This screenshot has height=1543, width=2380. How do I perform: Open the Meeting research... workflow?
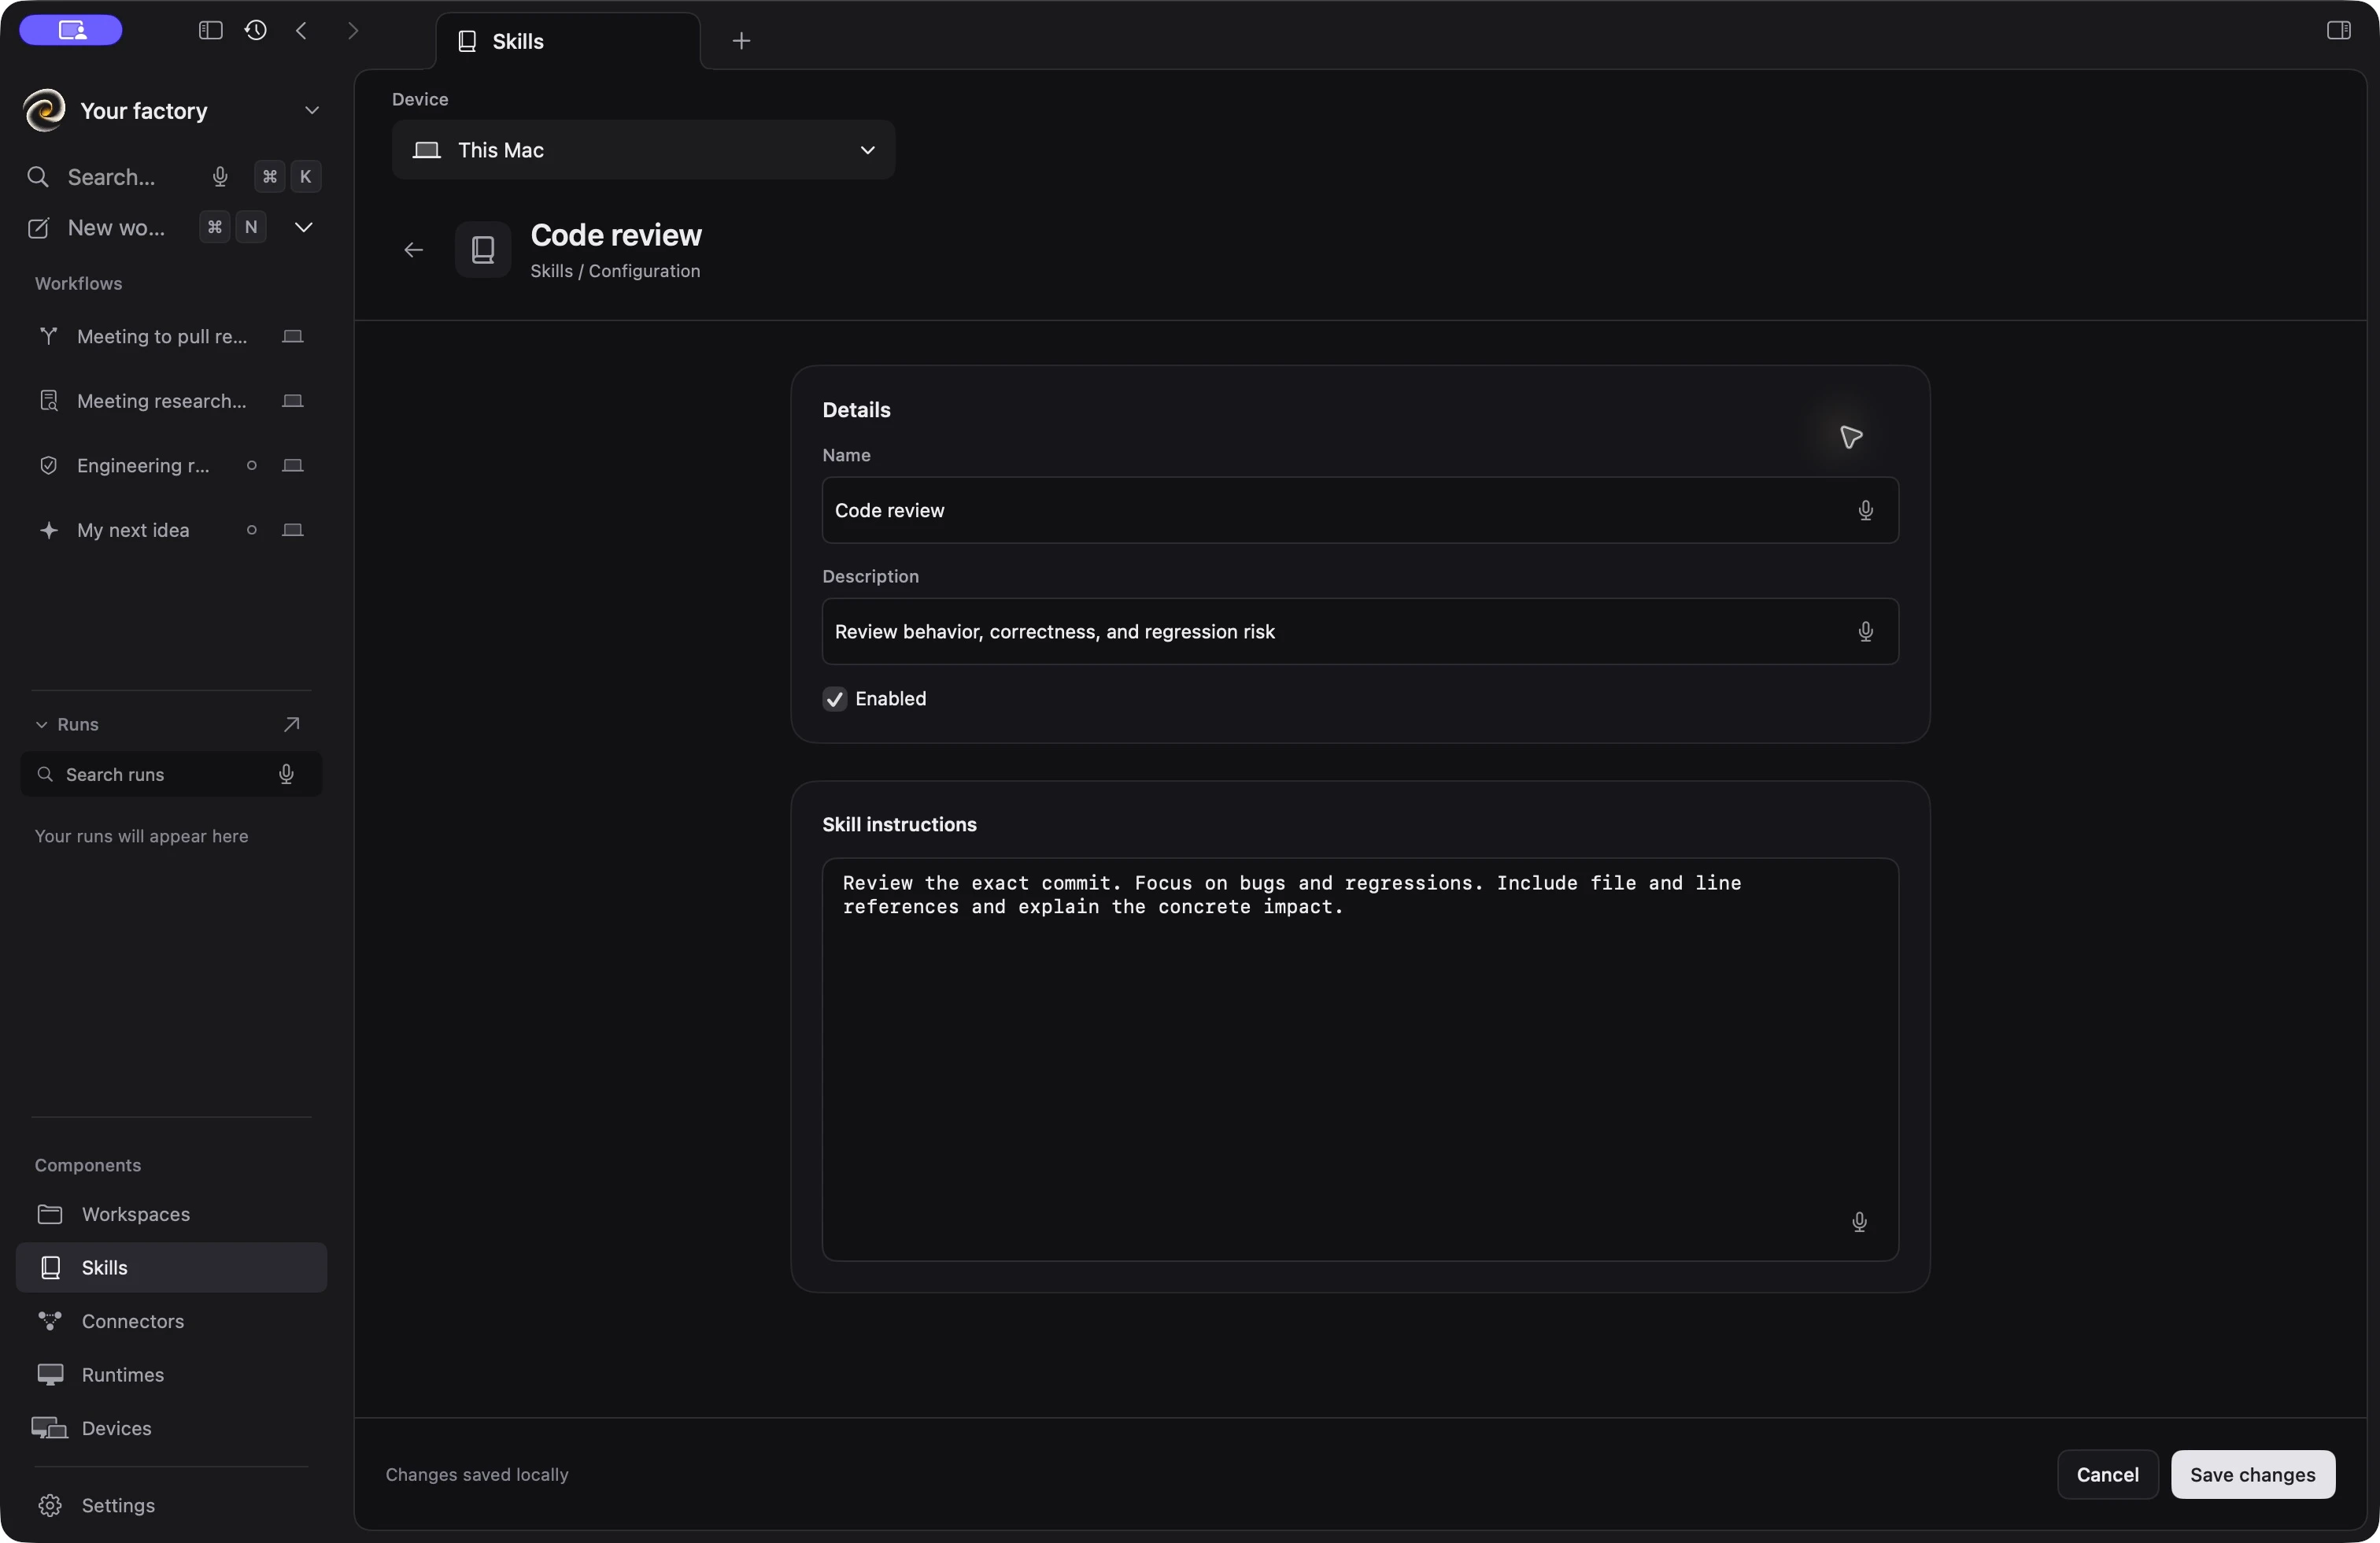click(171, 401)
